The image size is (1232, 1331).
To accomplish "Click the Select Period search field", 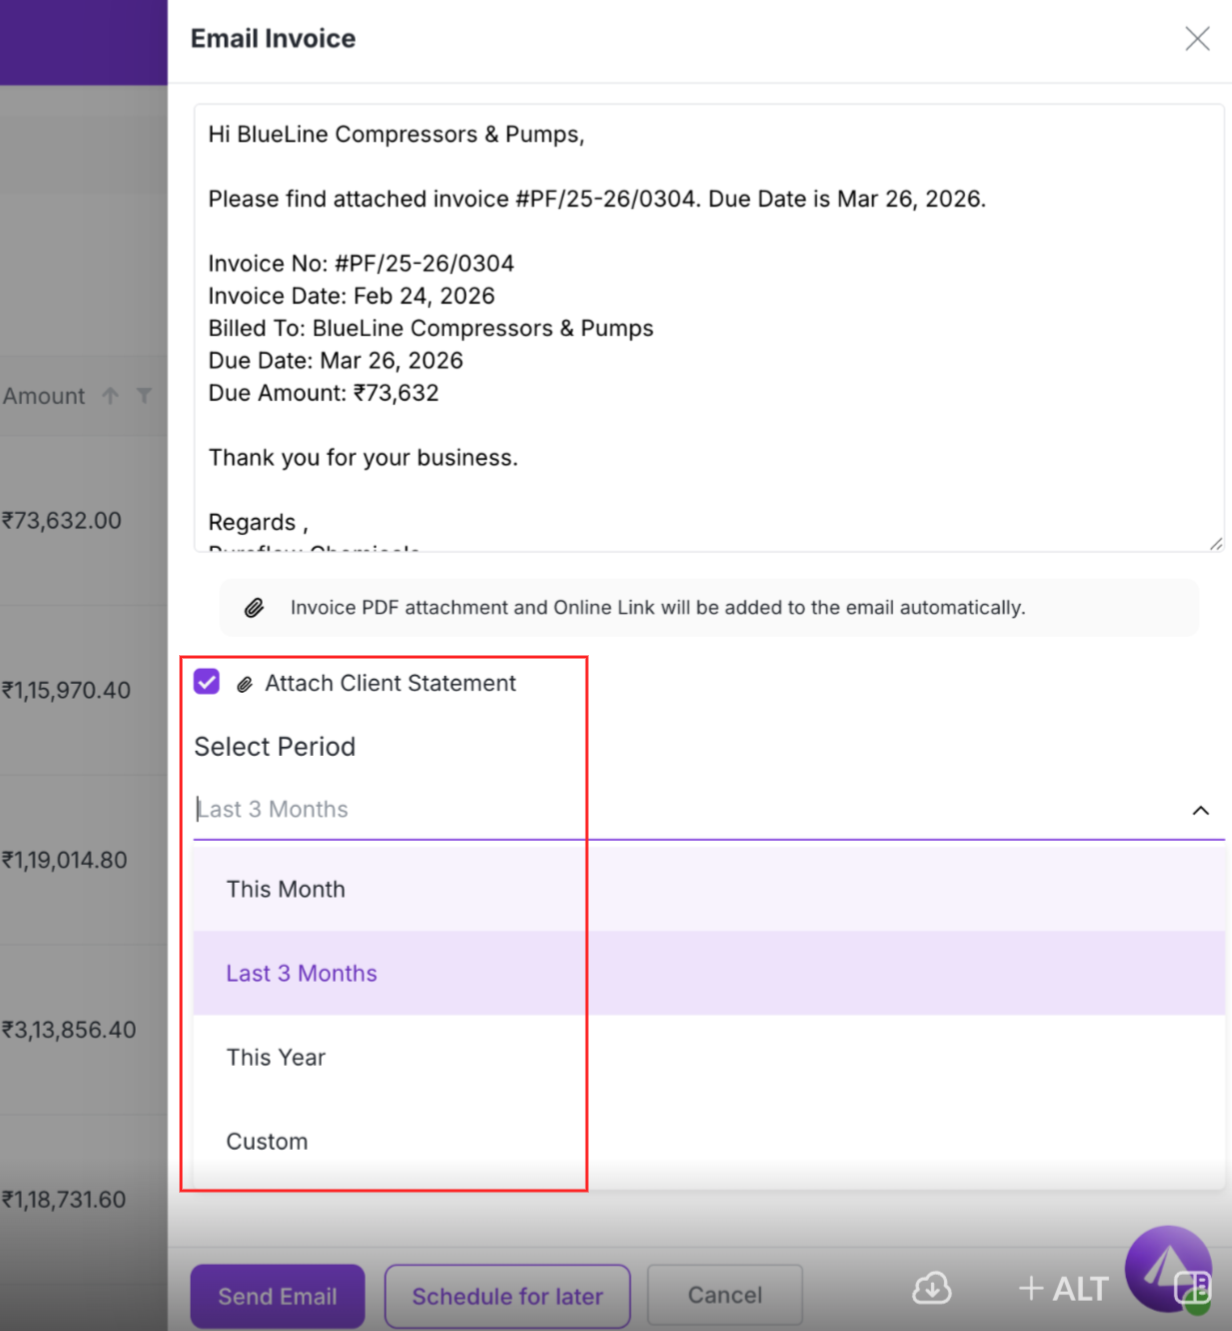I will [x=680, y=810].
